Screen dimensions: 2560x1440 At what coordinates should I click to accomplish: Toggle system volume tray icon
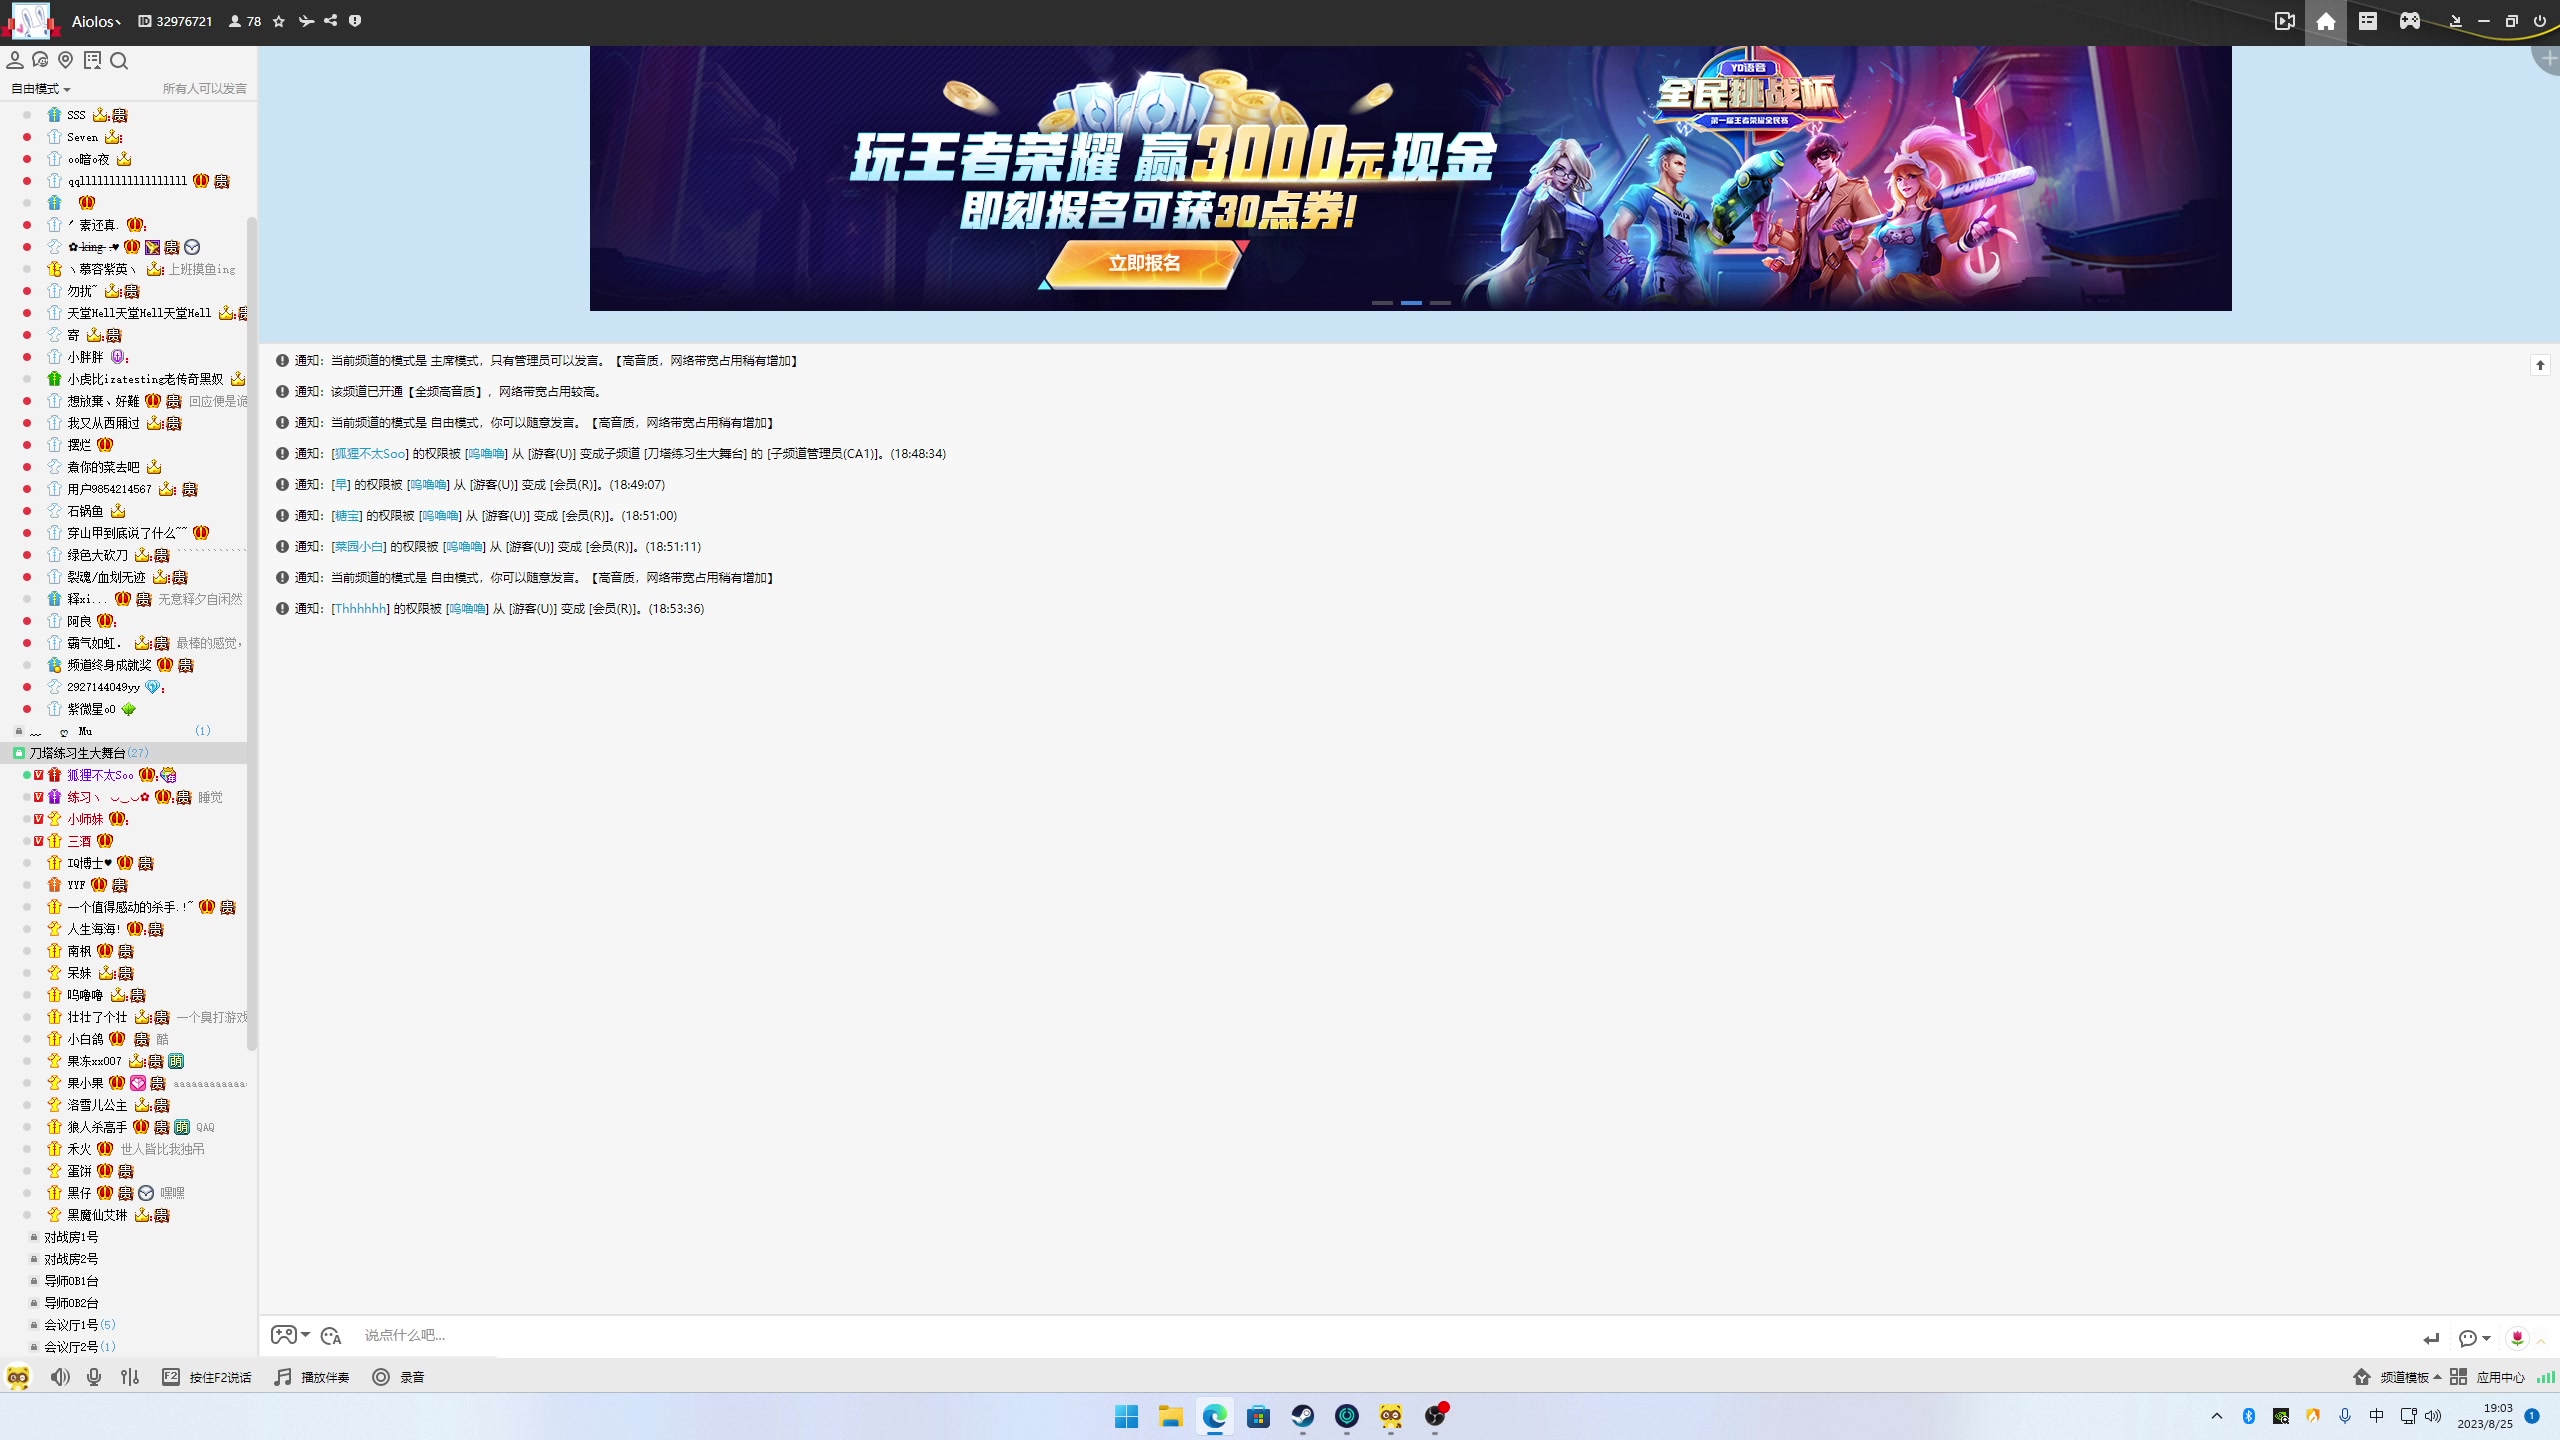coord(2433,1415)
